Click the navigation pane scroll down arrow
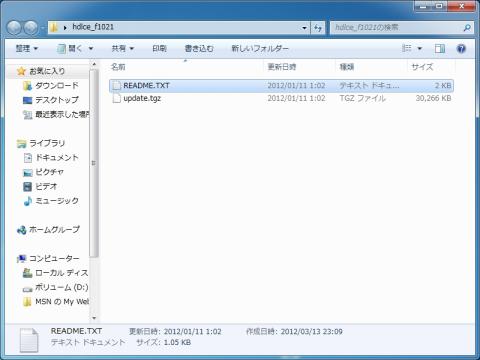 pos(94,318)
